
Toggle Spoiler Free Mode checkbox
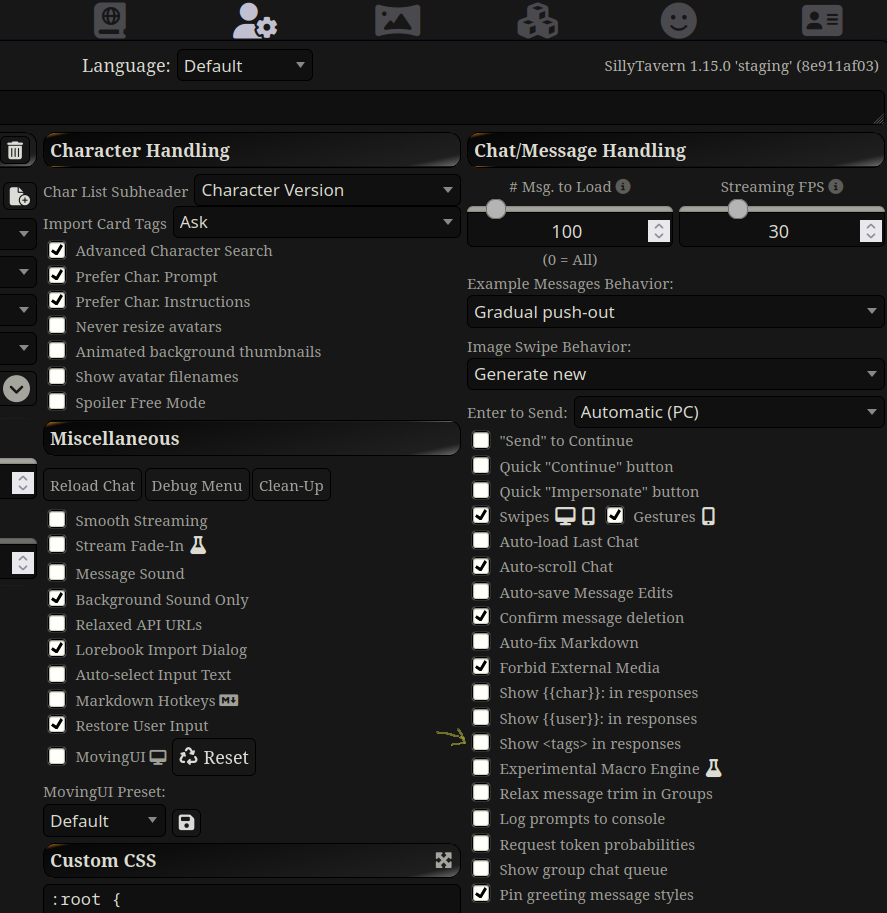tap(57, 401)
